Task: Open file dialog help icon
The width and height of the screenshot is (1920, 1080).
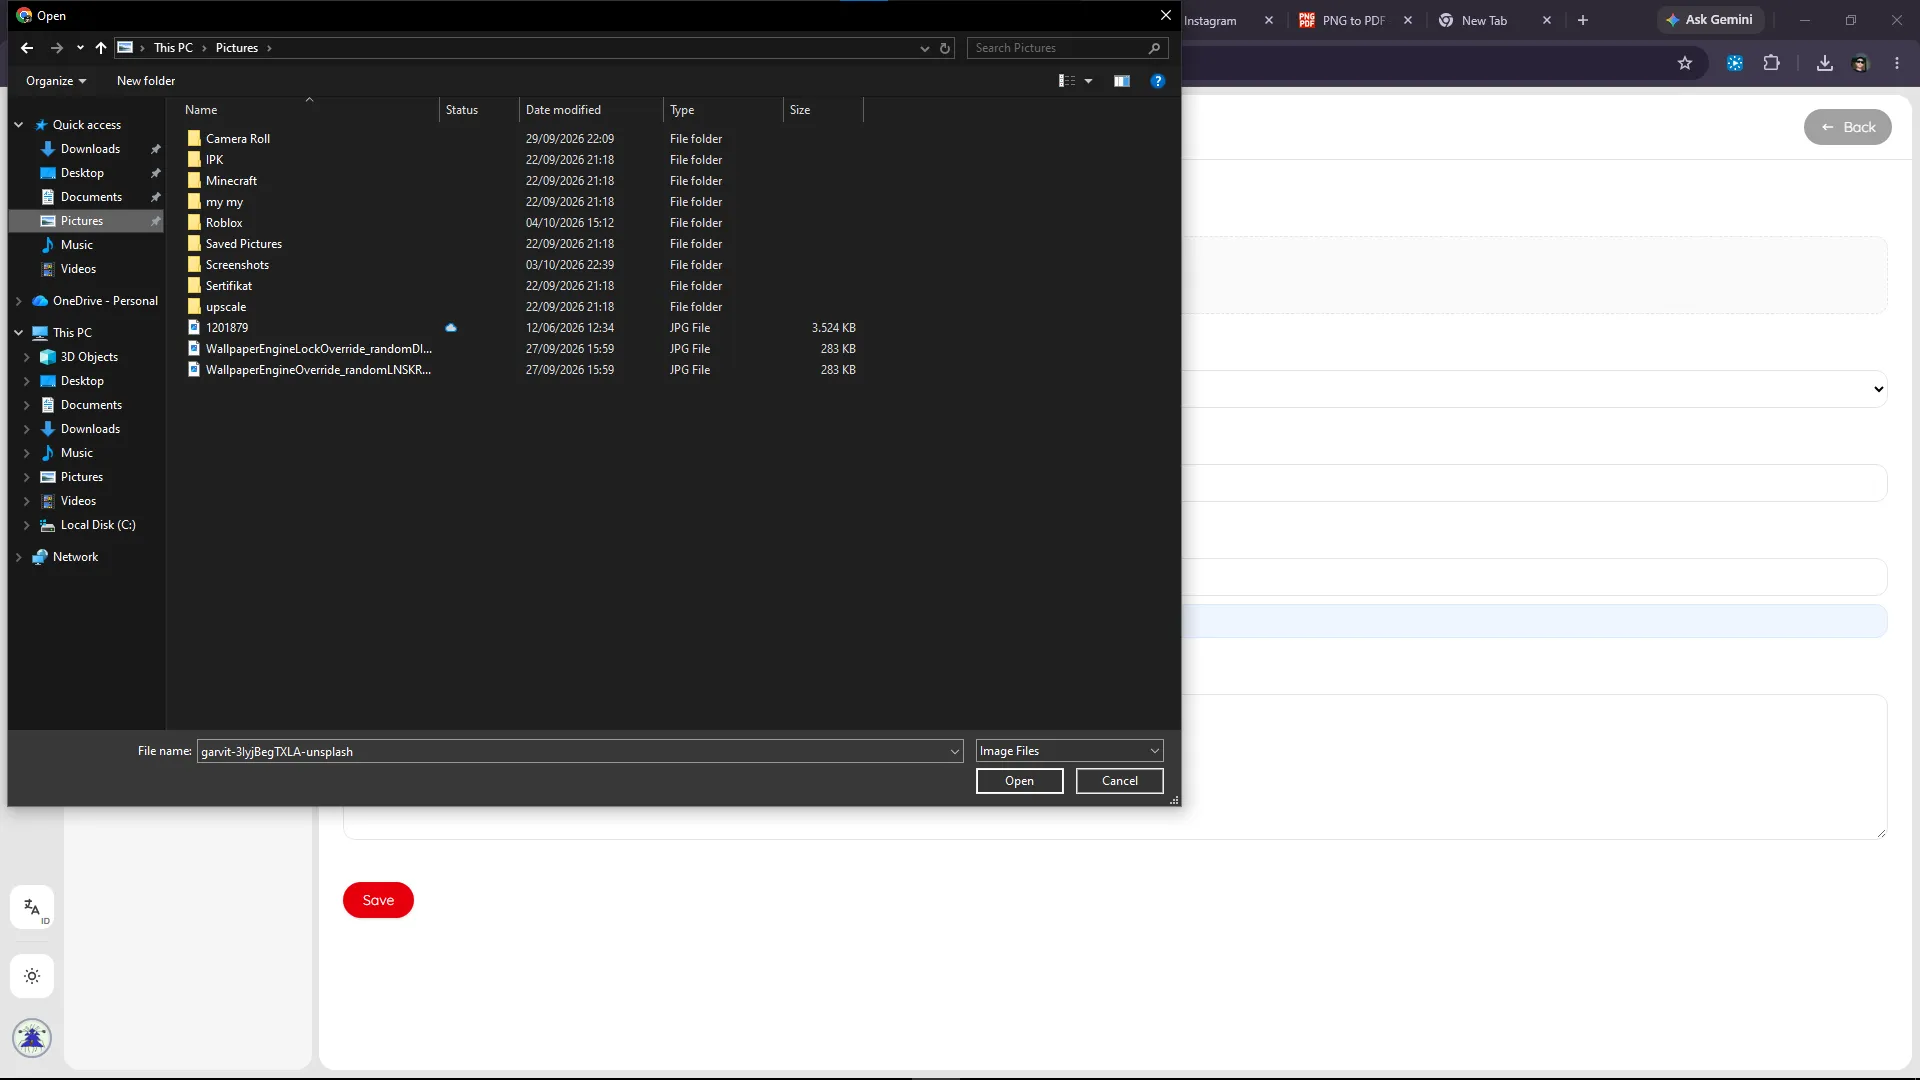Action: click(1158, 81)
